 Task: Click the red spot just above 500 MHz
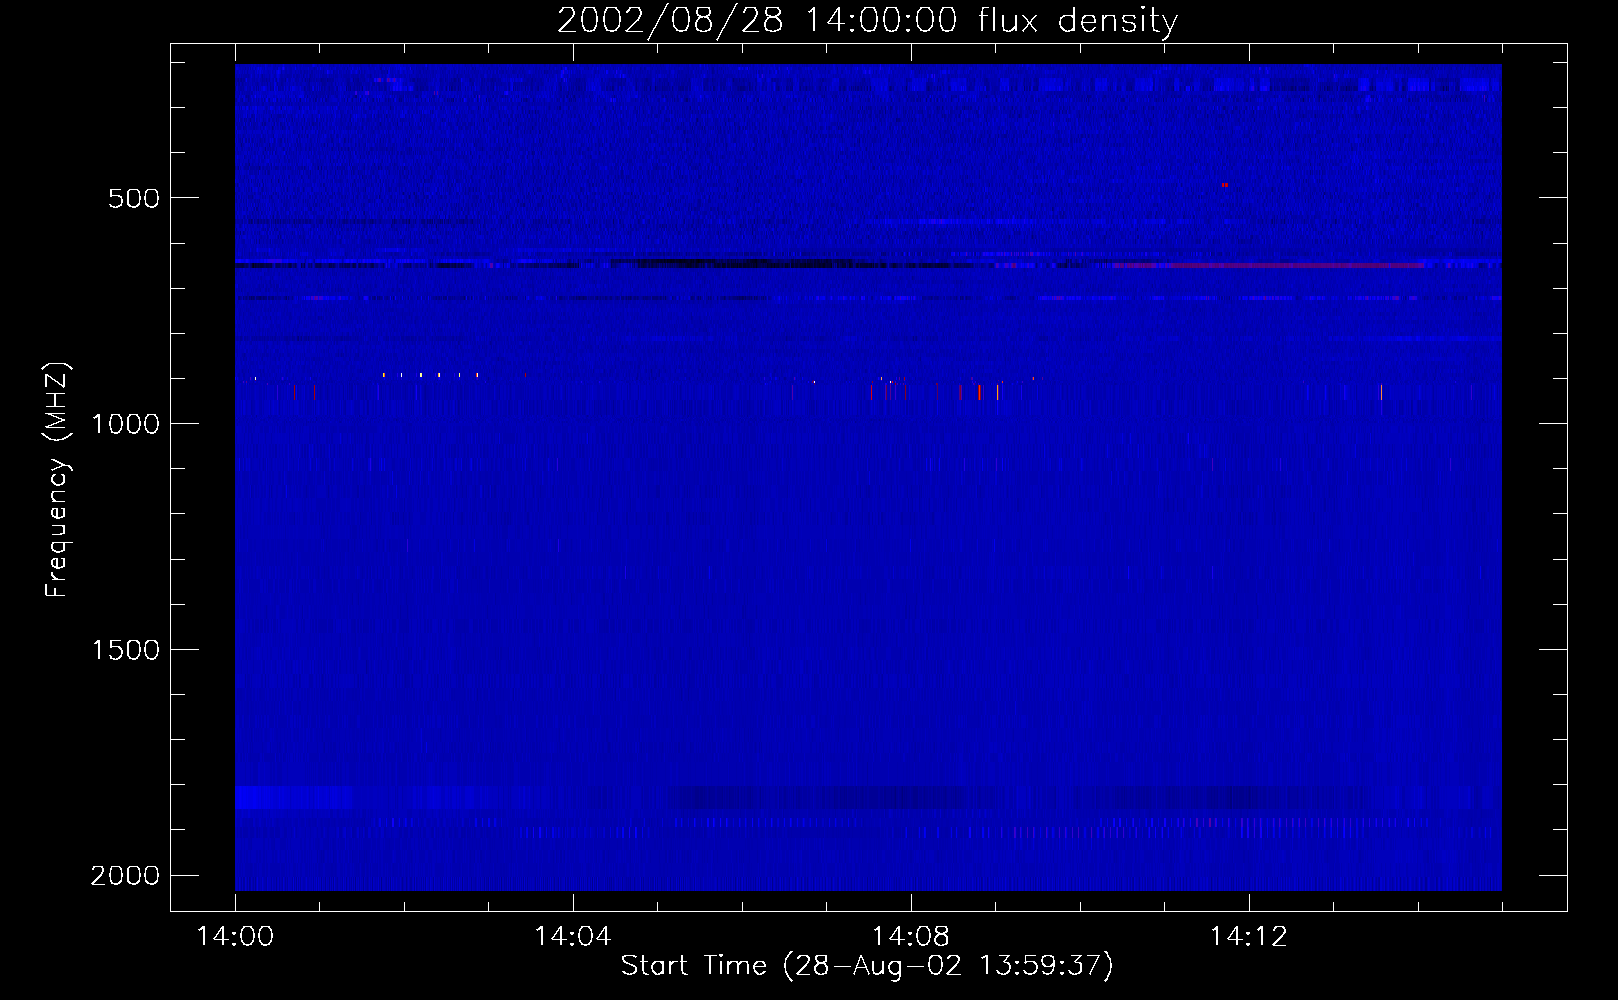click(1224, 185)
